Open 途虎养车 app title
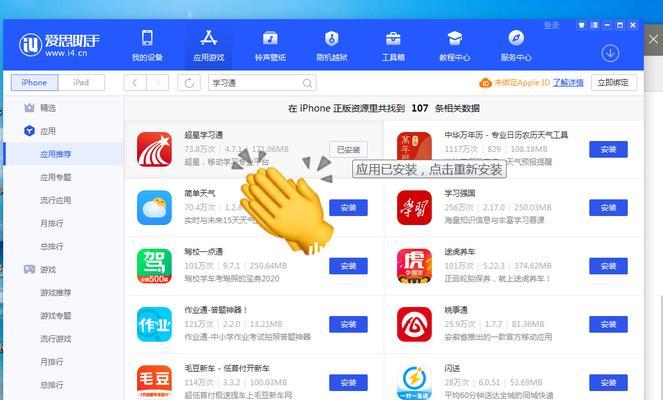This screenshot has width=663, height=400. click(460, 252)
